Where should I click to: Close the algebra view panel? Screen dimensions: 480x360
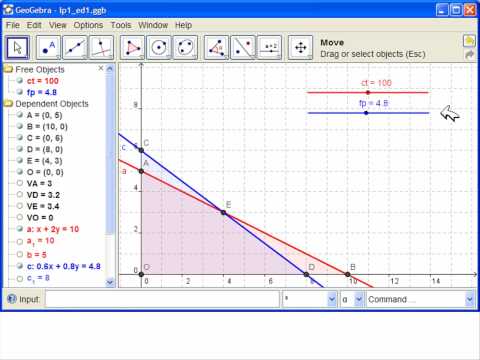[101, 68]
